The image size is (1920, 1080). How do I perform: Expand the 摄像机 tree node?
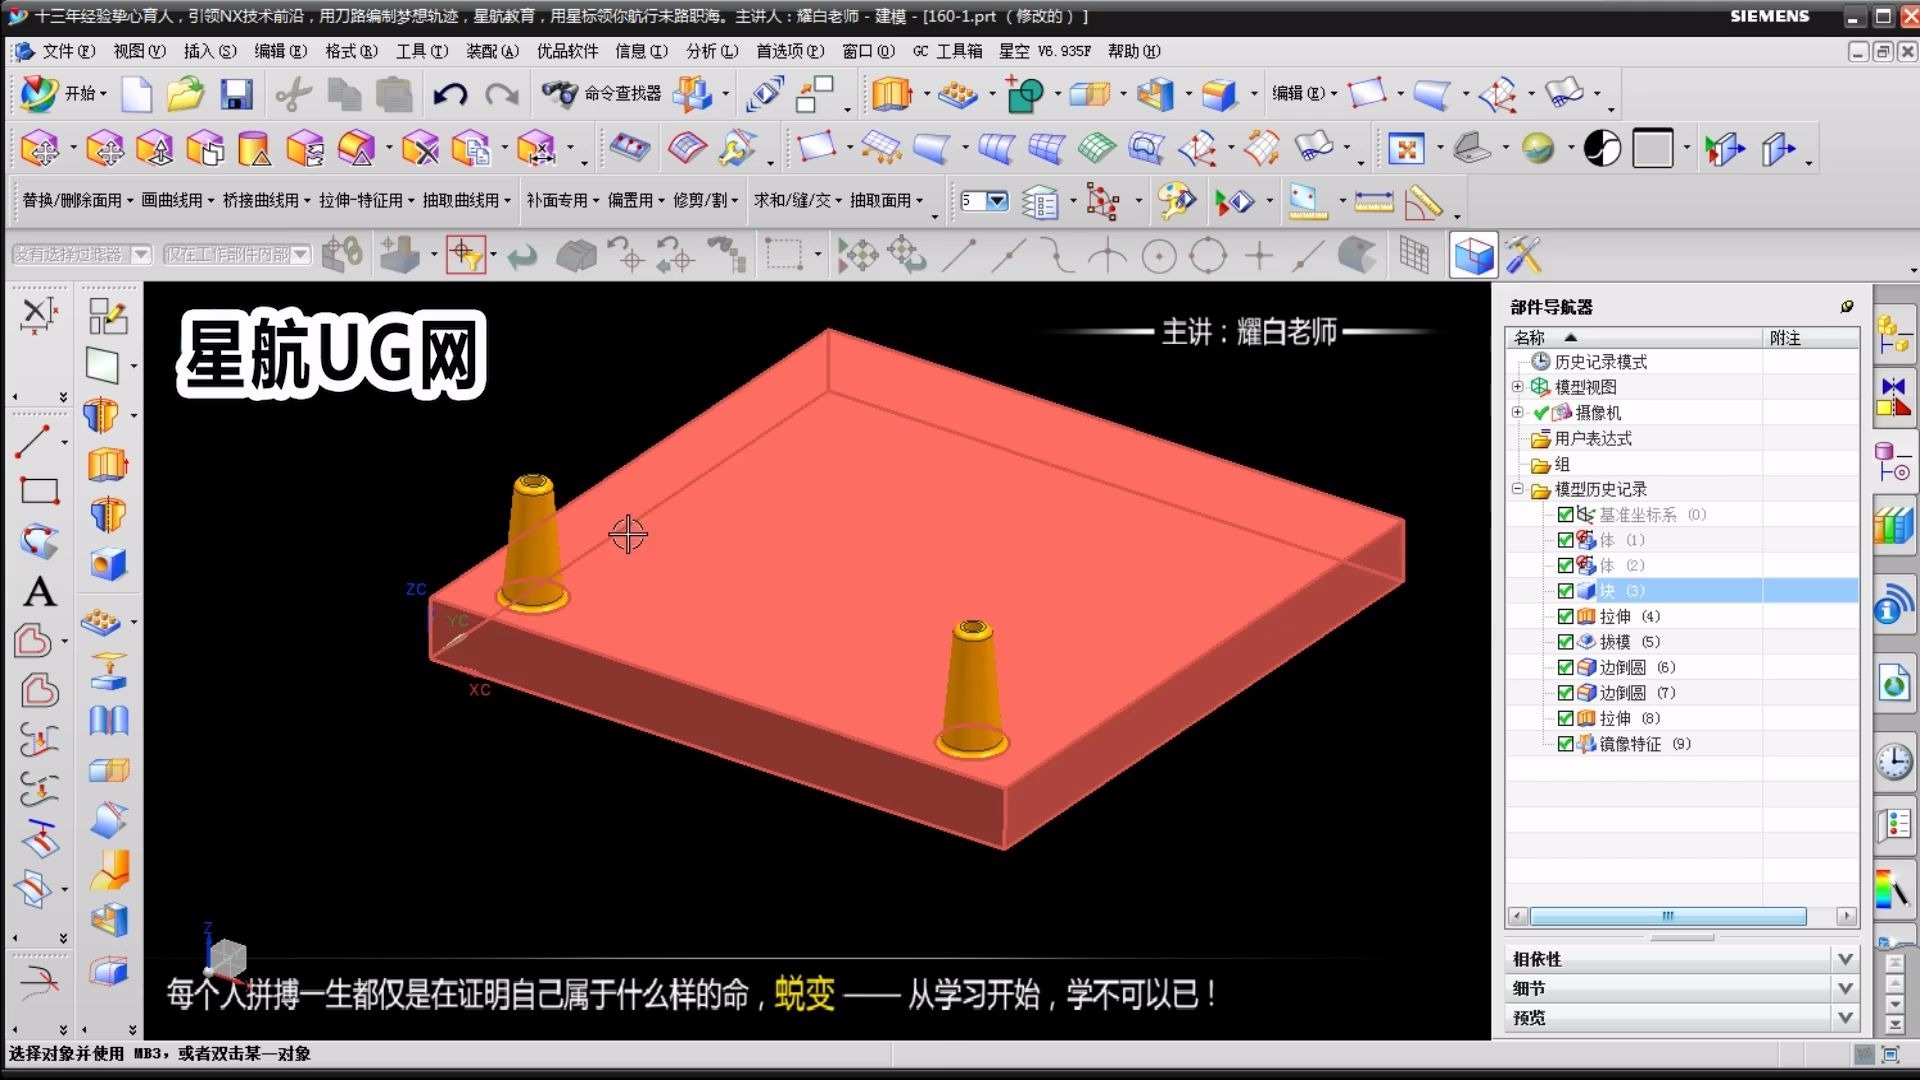(1517, 412)
